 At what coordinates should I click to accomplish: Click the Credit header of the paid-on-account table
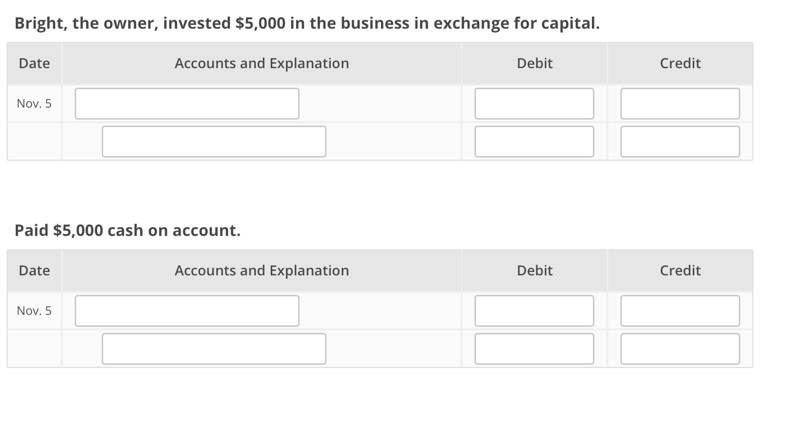point(680,270)
